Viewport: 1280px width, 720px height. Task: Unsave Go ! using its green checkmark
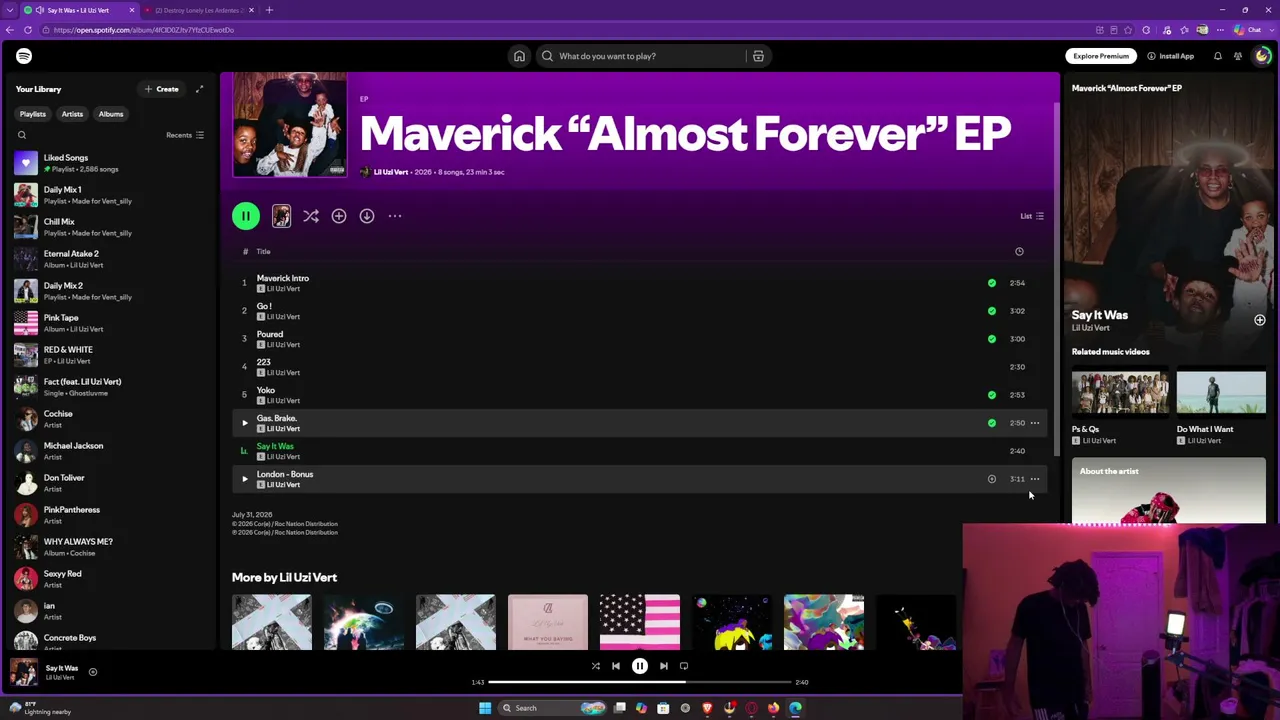992,311
